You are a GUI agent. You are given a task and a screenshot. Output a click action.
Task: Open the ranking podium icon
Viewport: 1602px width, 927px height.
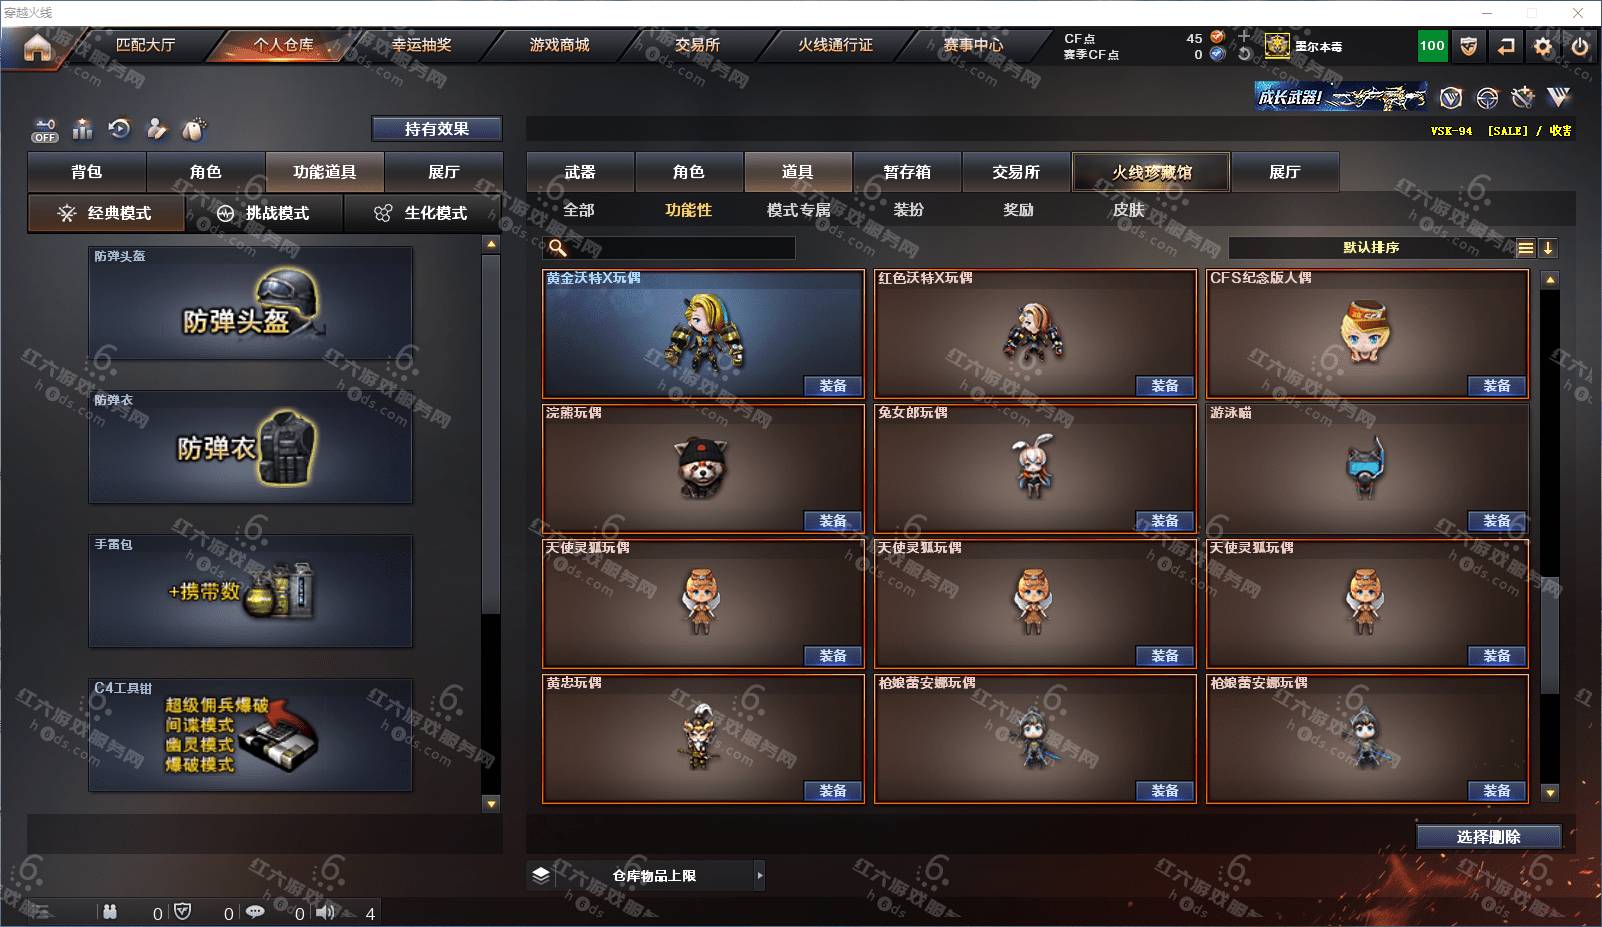coord(82,129)
